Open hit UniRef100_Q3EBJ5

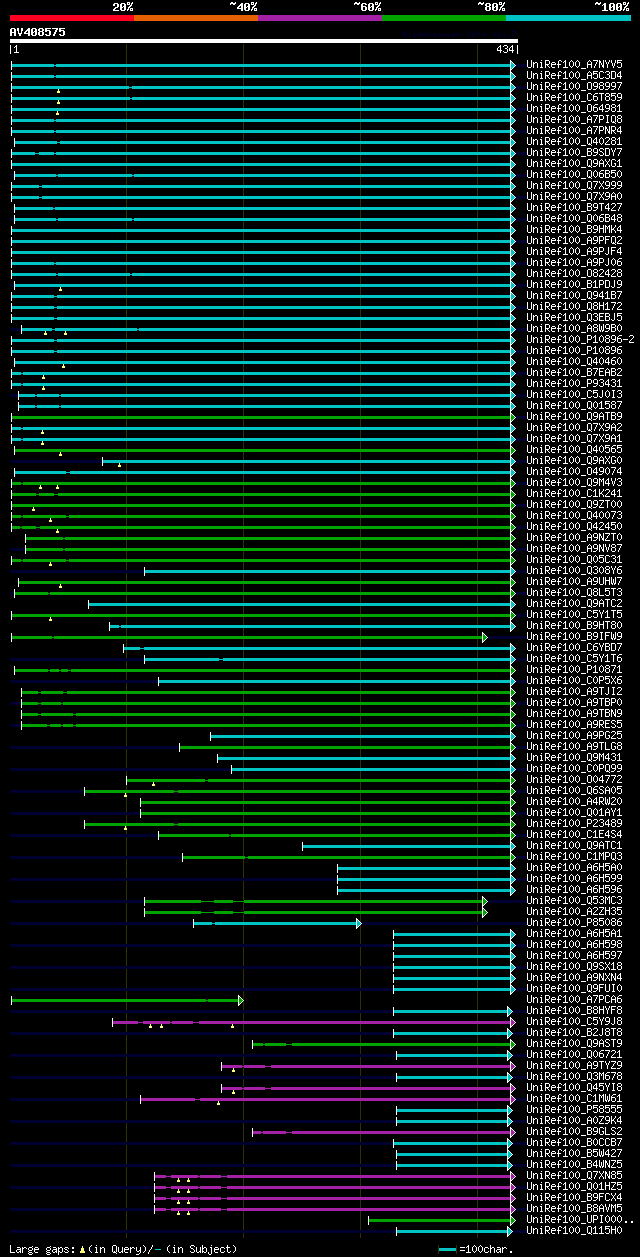pos(573,317)
